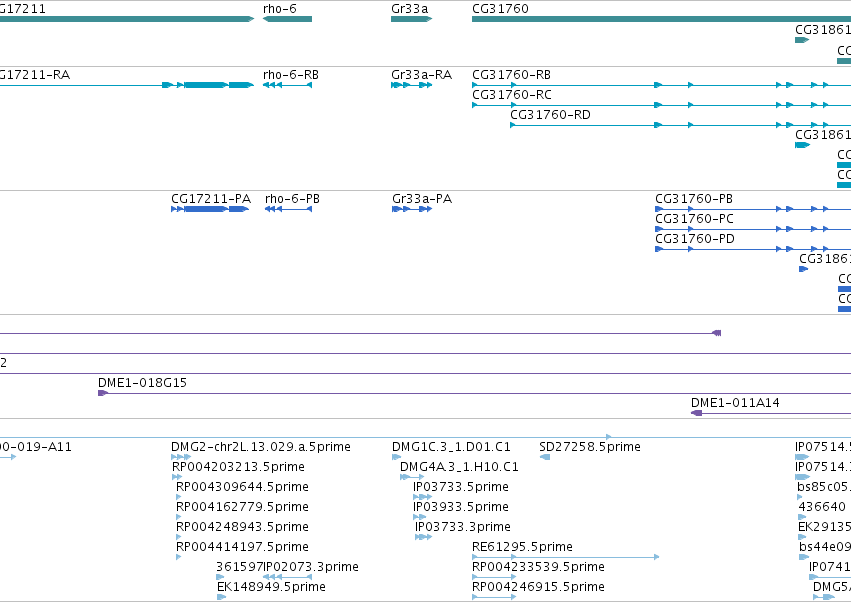The height and width of the screenshot is (602, 851).
Task: Click the Gr33a-PA blue protein glyph
Action: coord(412,209)
